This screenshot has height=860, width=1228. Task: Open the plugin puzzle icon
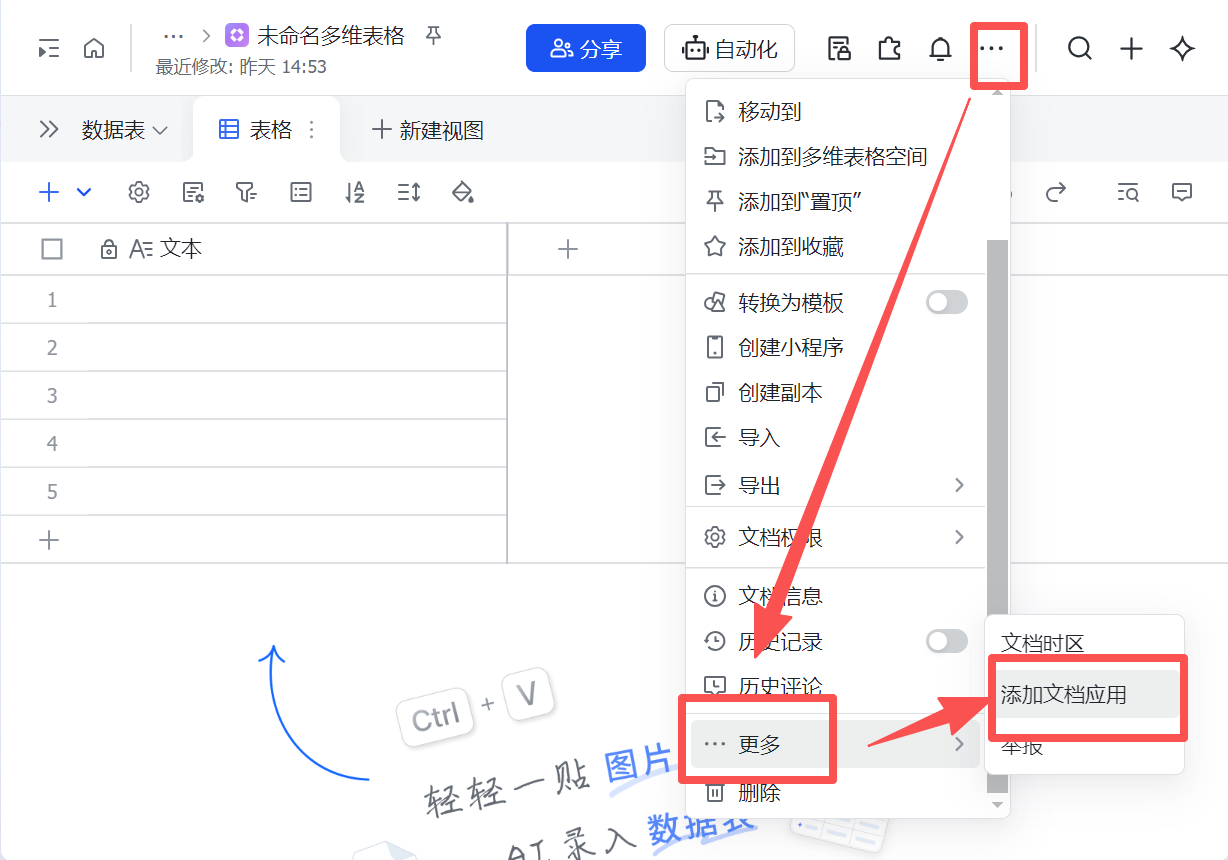(x=889, y=48)
